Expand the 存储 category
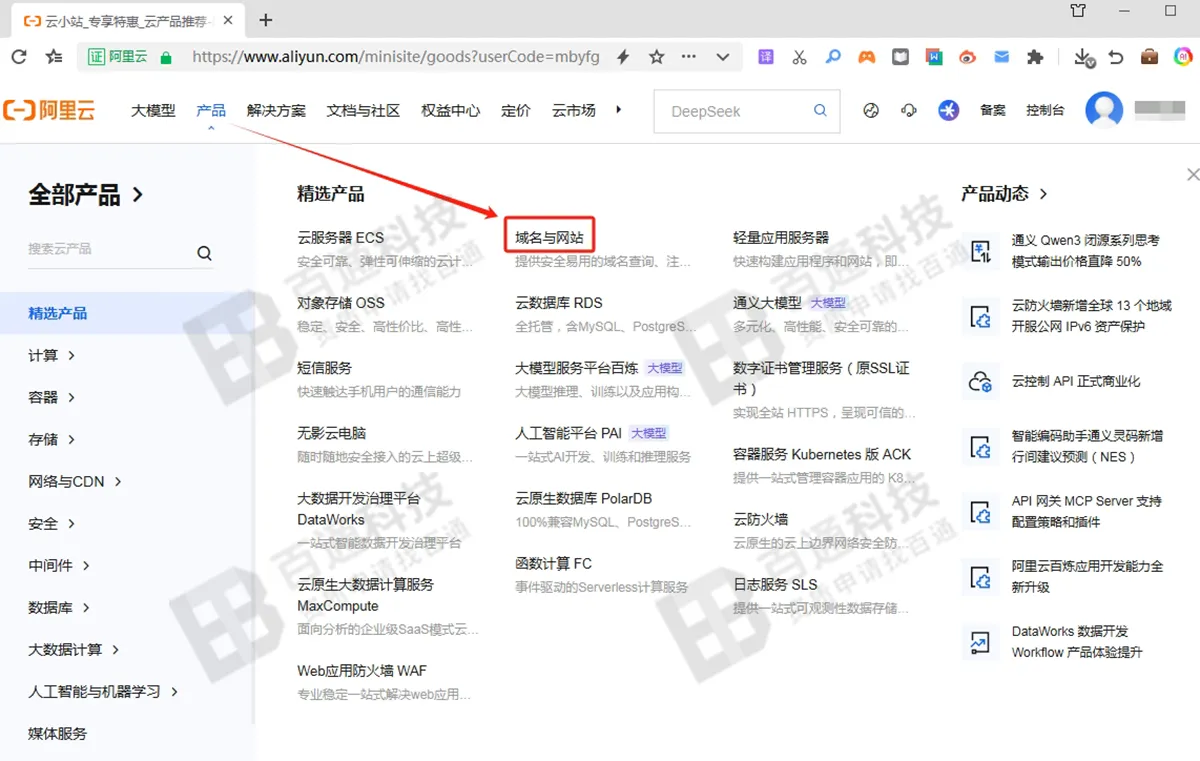 point(52,439)
